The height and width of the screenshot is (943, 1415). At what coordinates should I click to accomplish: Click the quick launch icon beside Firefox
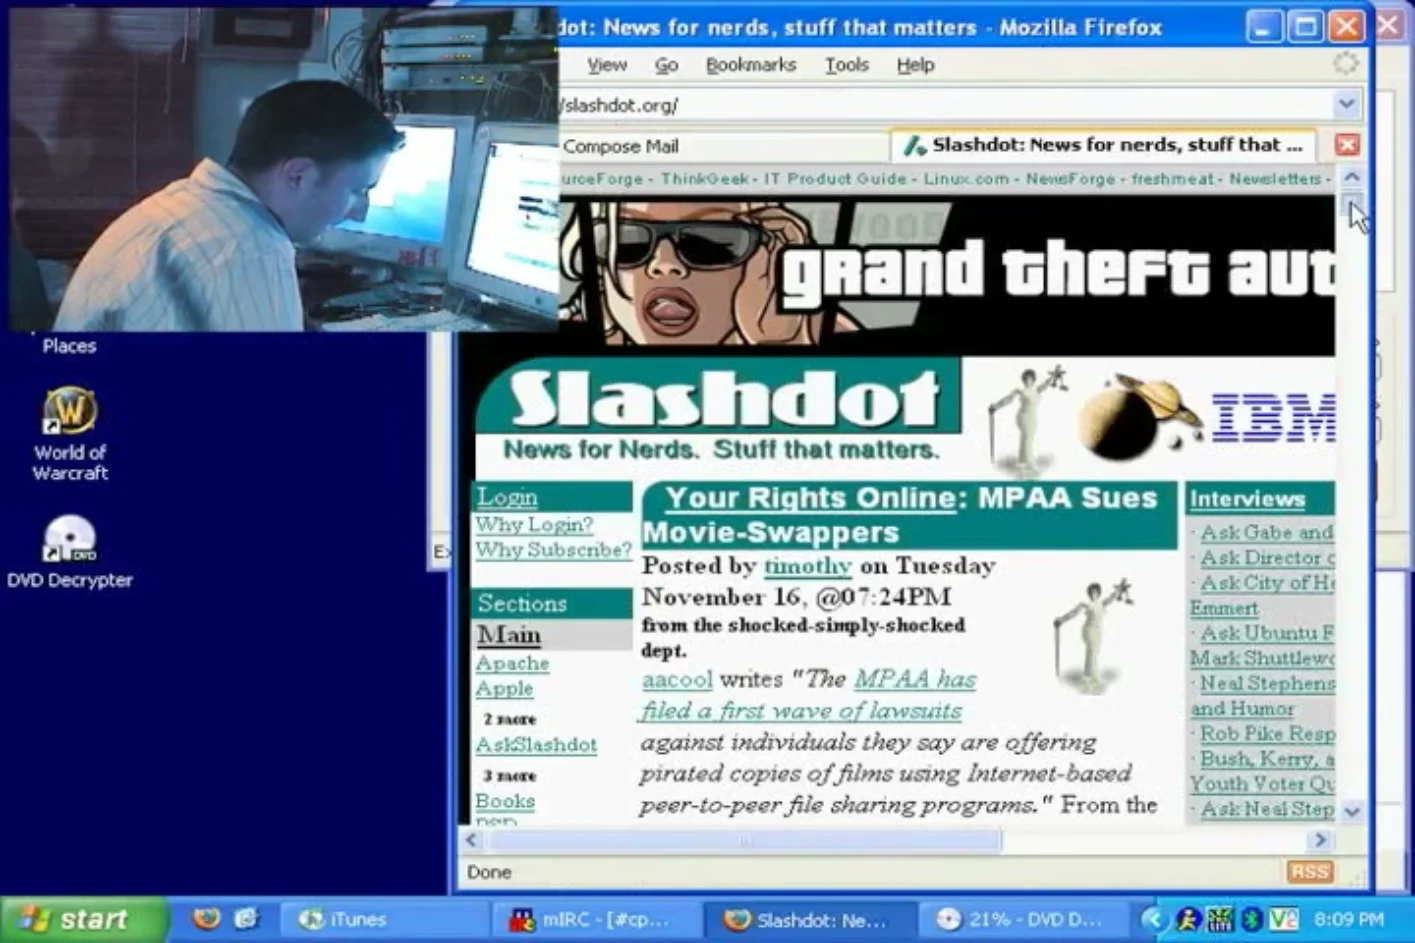coord(247,919)
